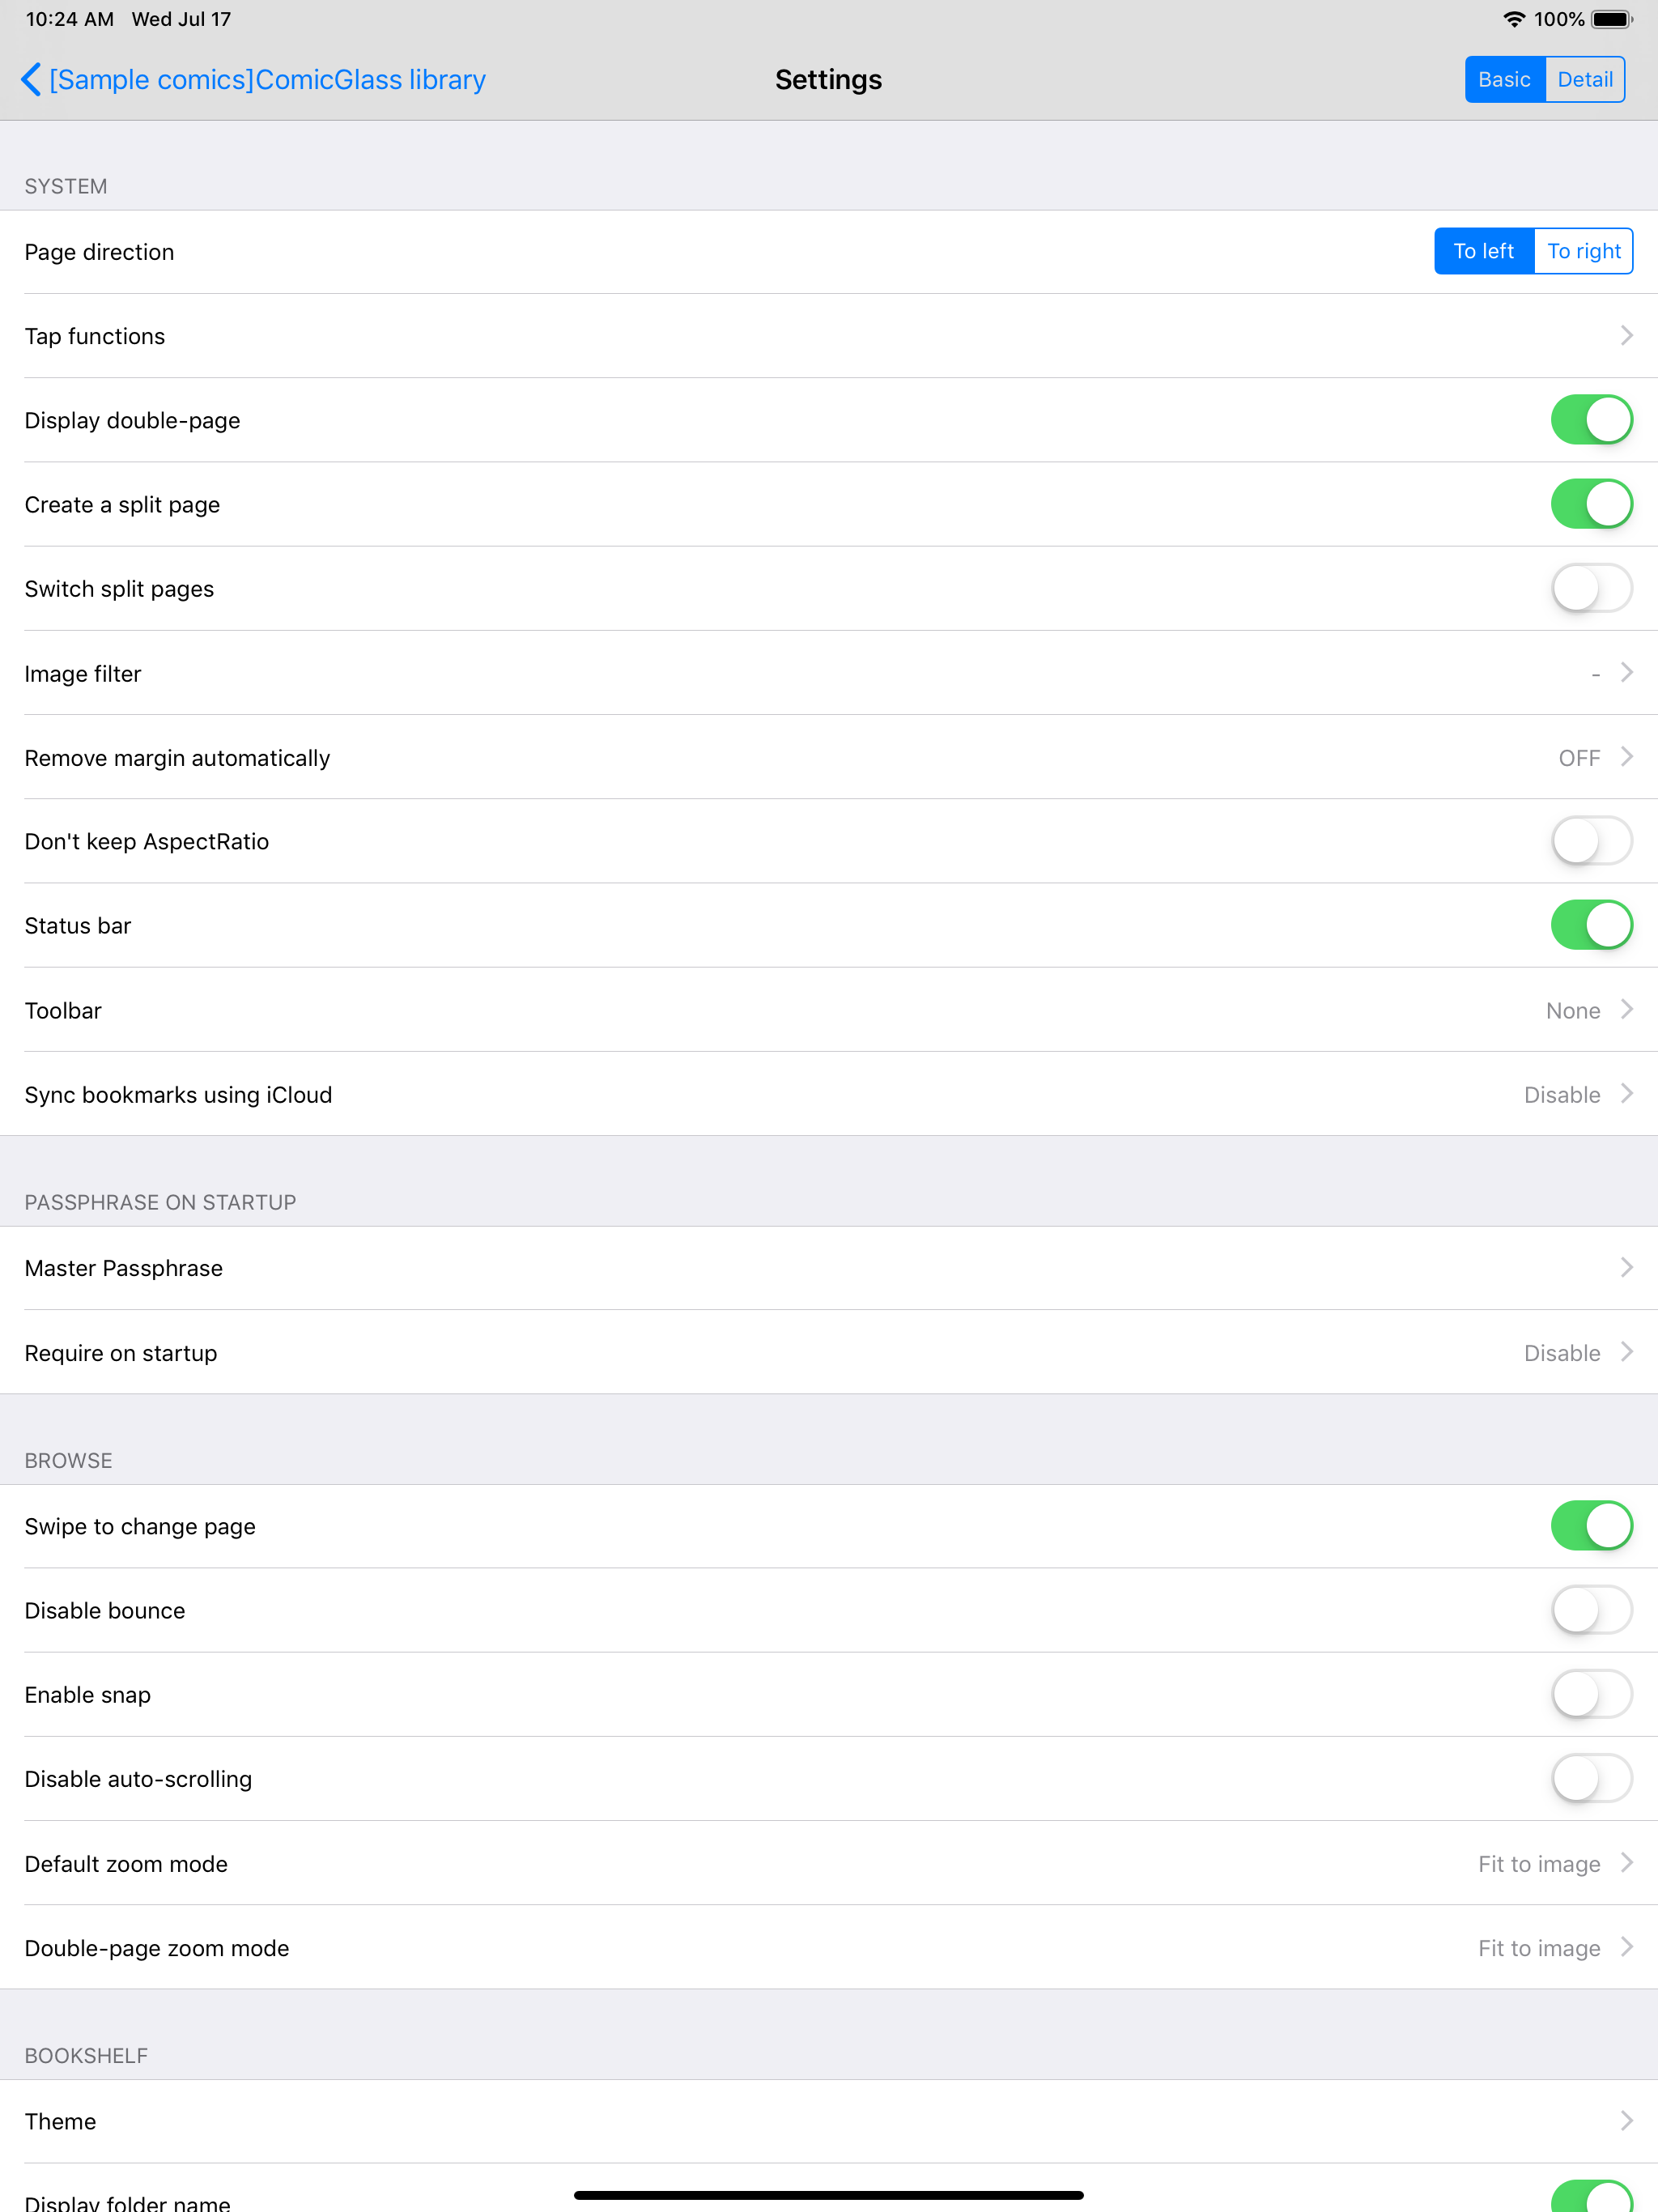Tap the back arrow chevron icon
The width and height of the screenshot is (1658, 2212).
[31, 80]
